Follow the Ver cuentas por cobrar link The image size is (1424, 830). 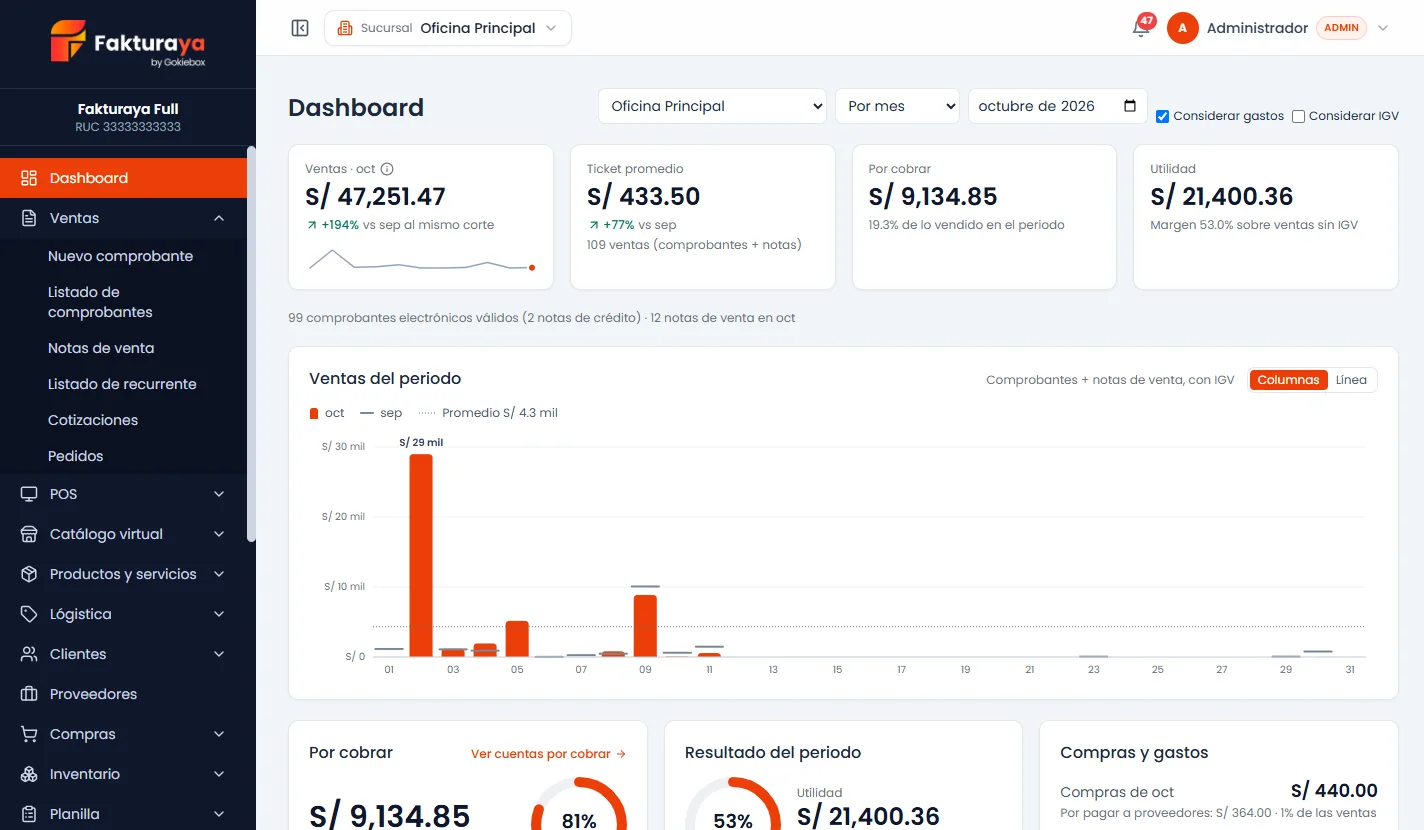coord(548,754)
